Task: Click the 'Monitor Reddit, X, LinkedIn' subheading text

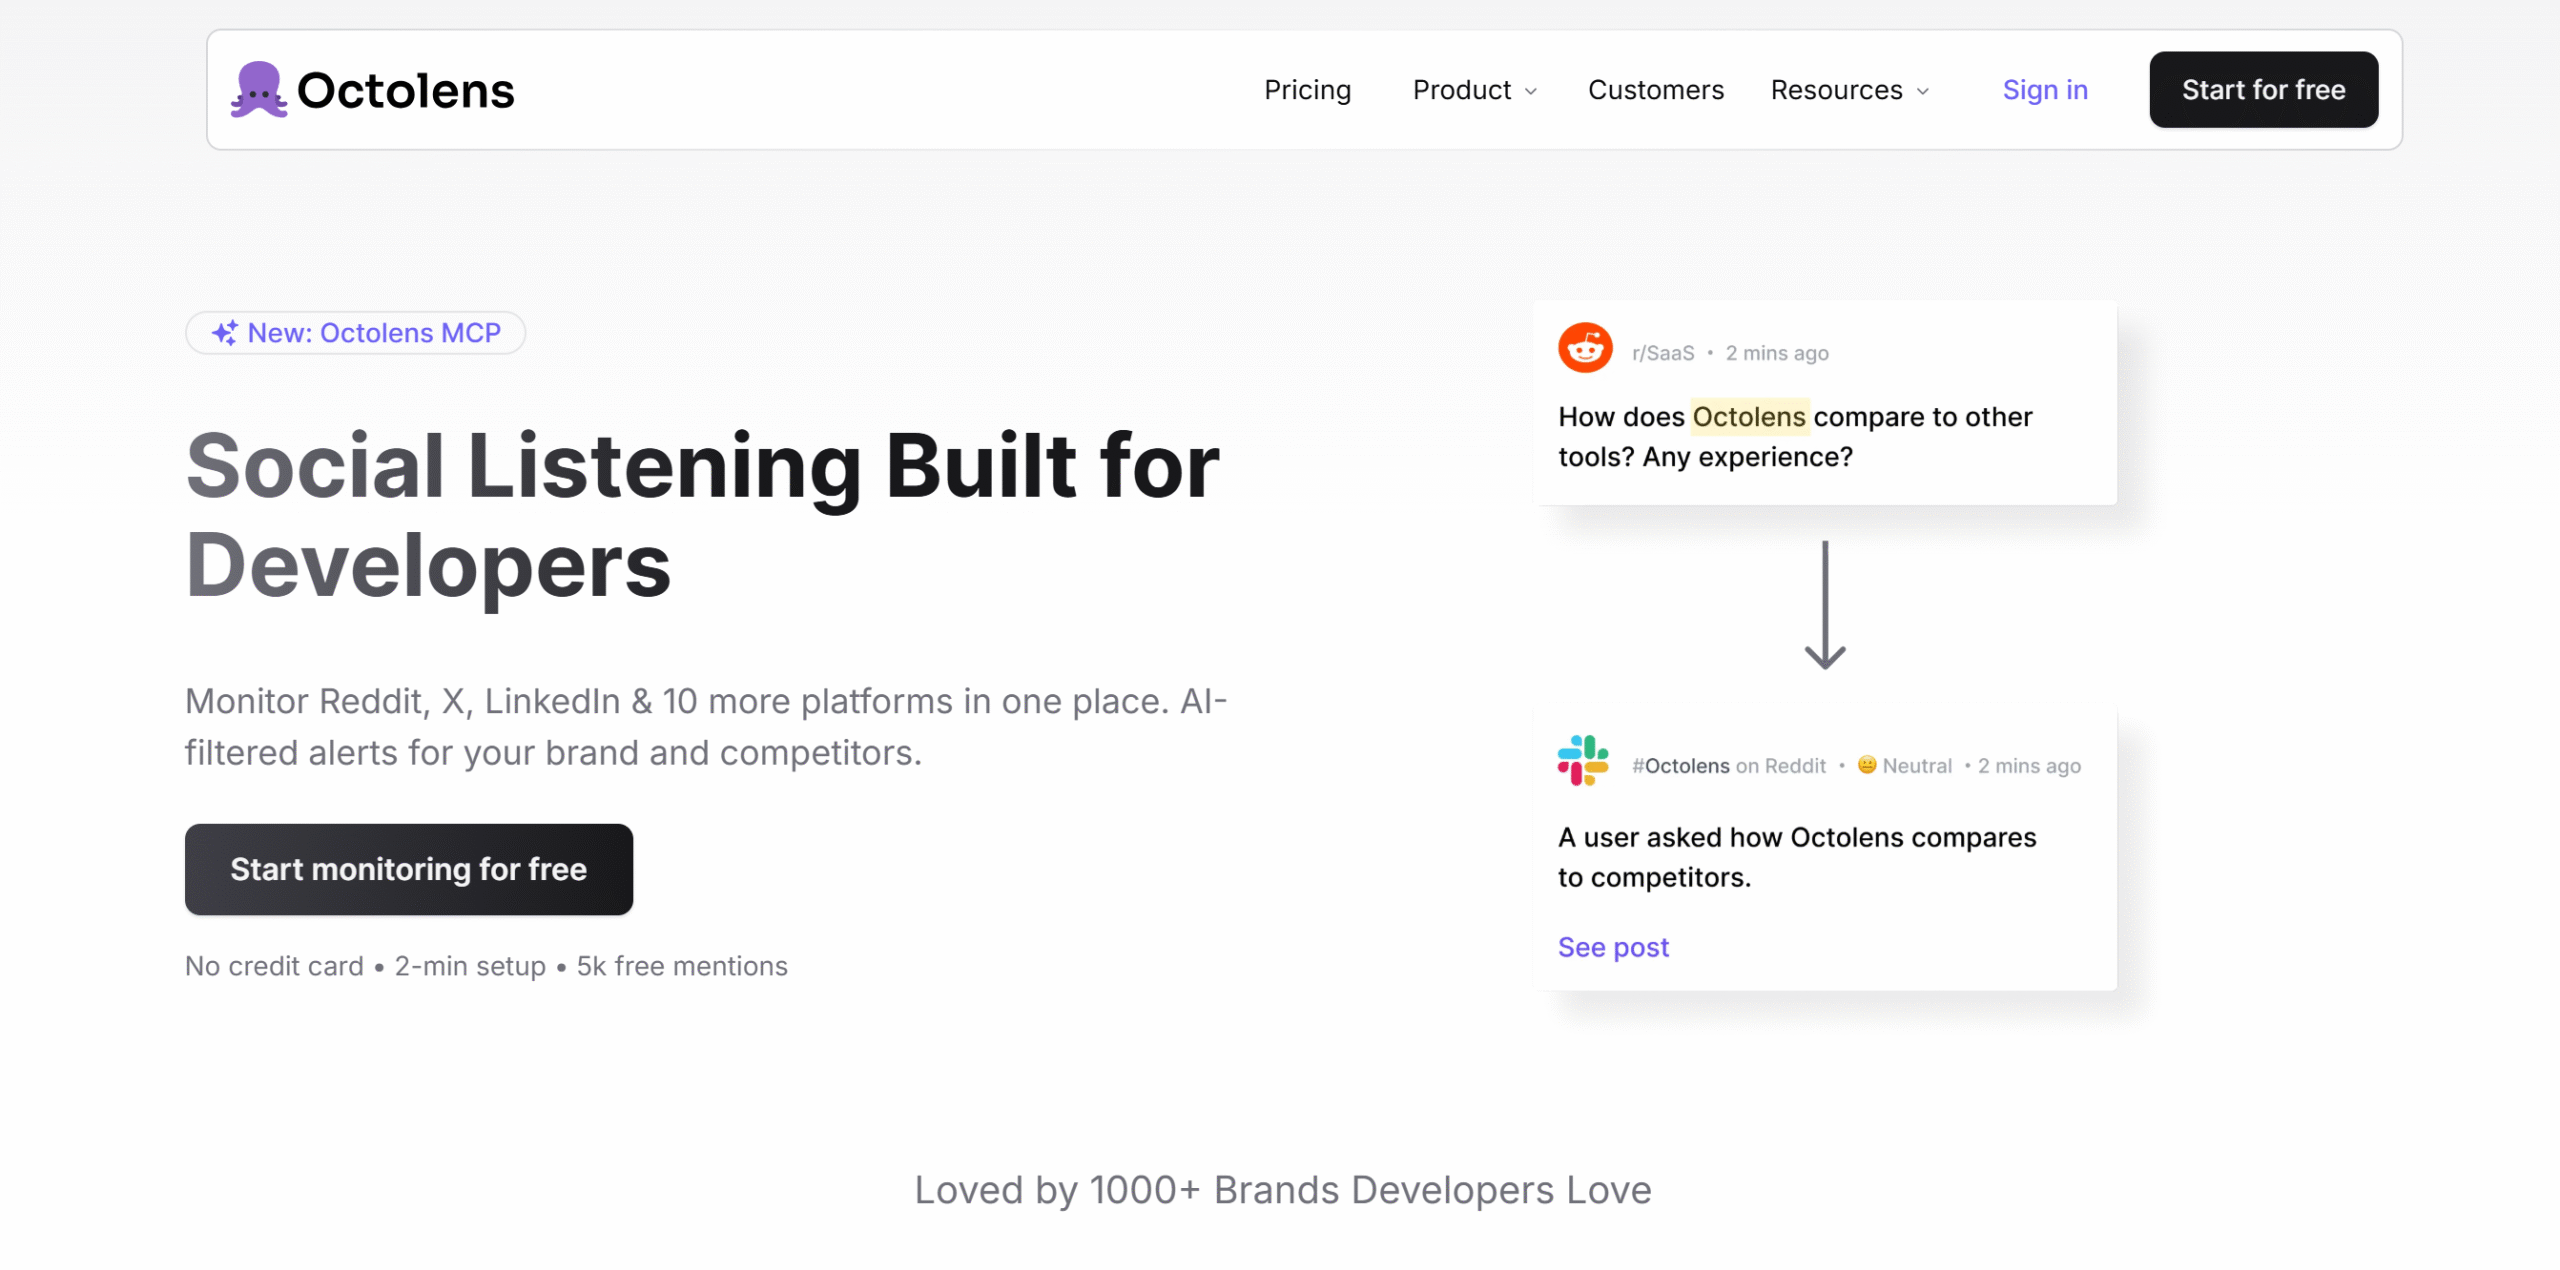Action: (x=706, y=727)
